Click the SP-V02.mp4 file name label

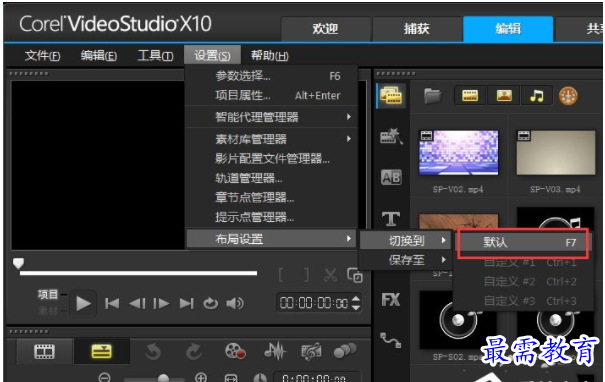(458, 189)
